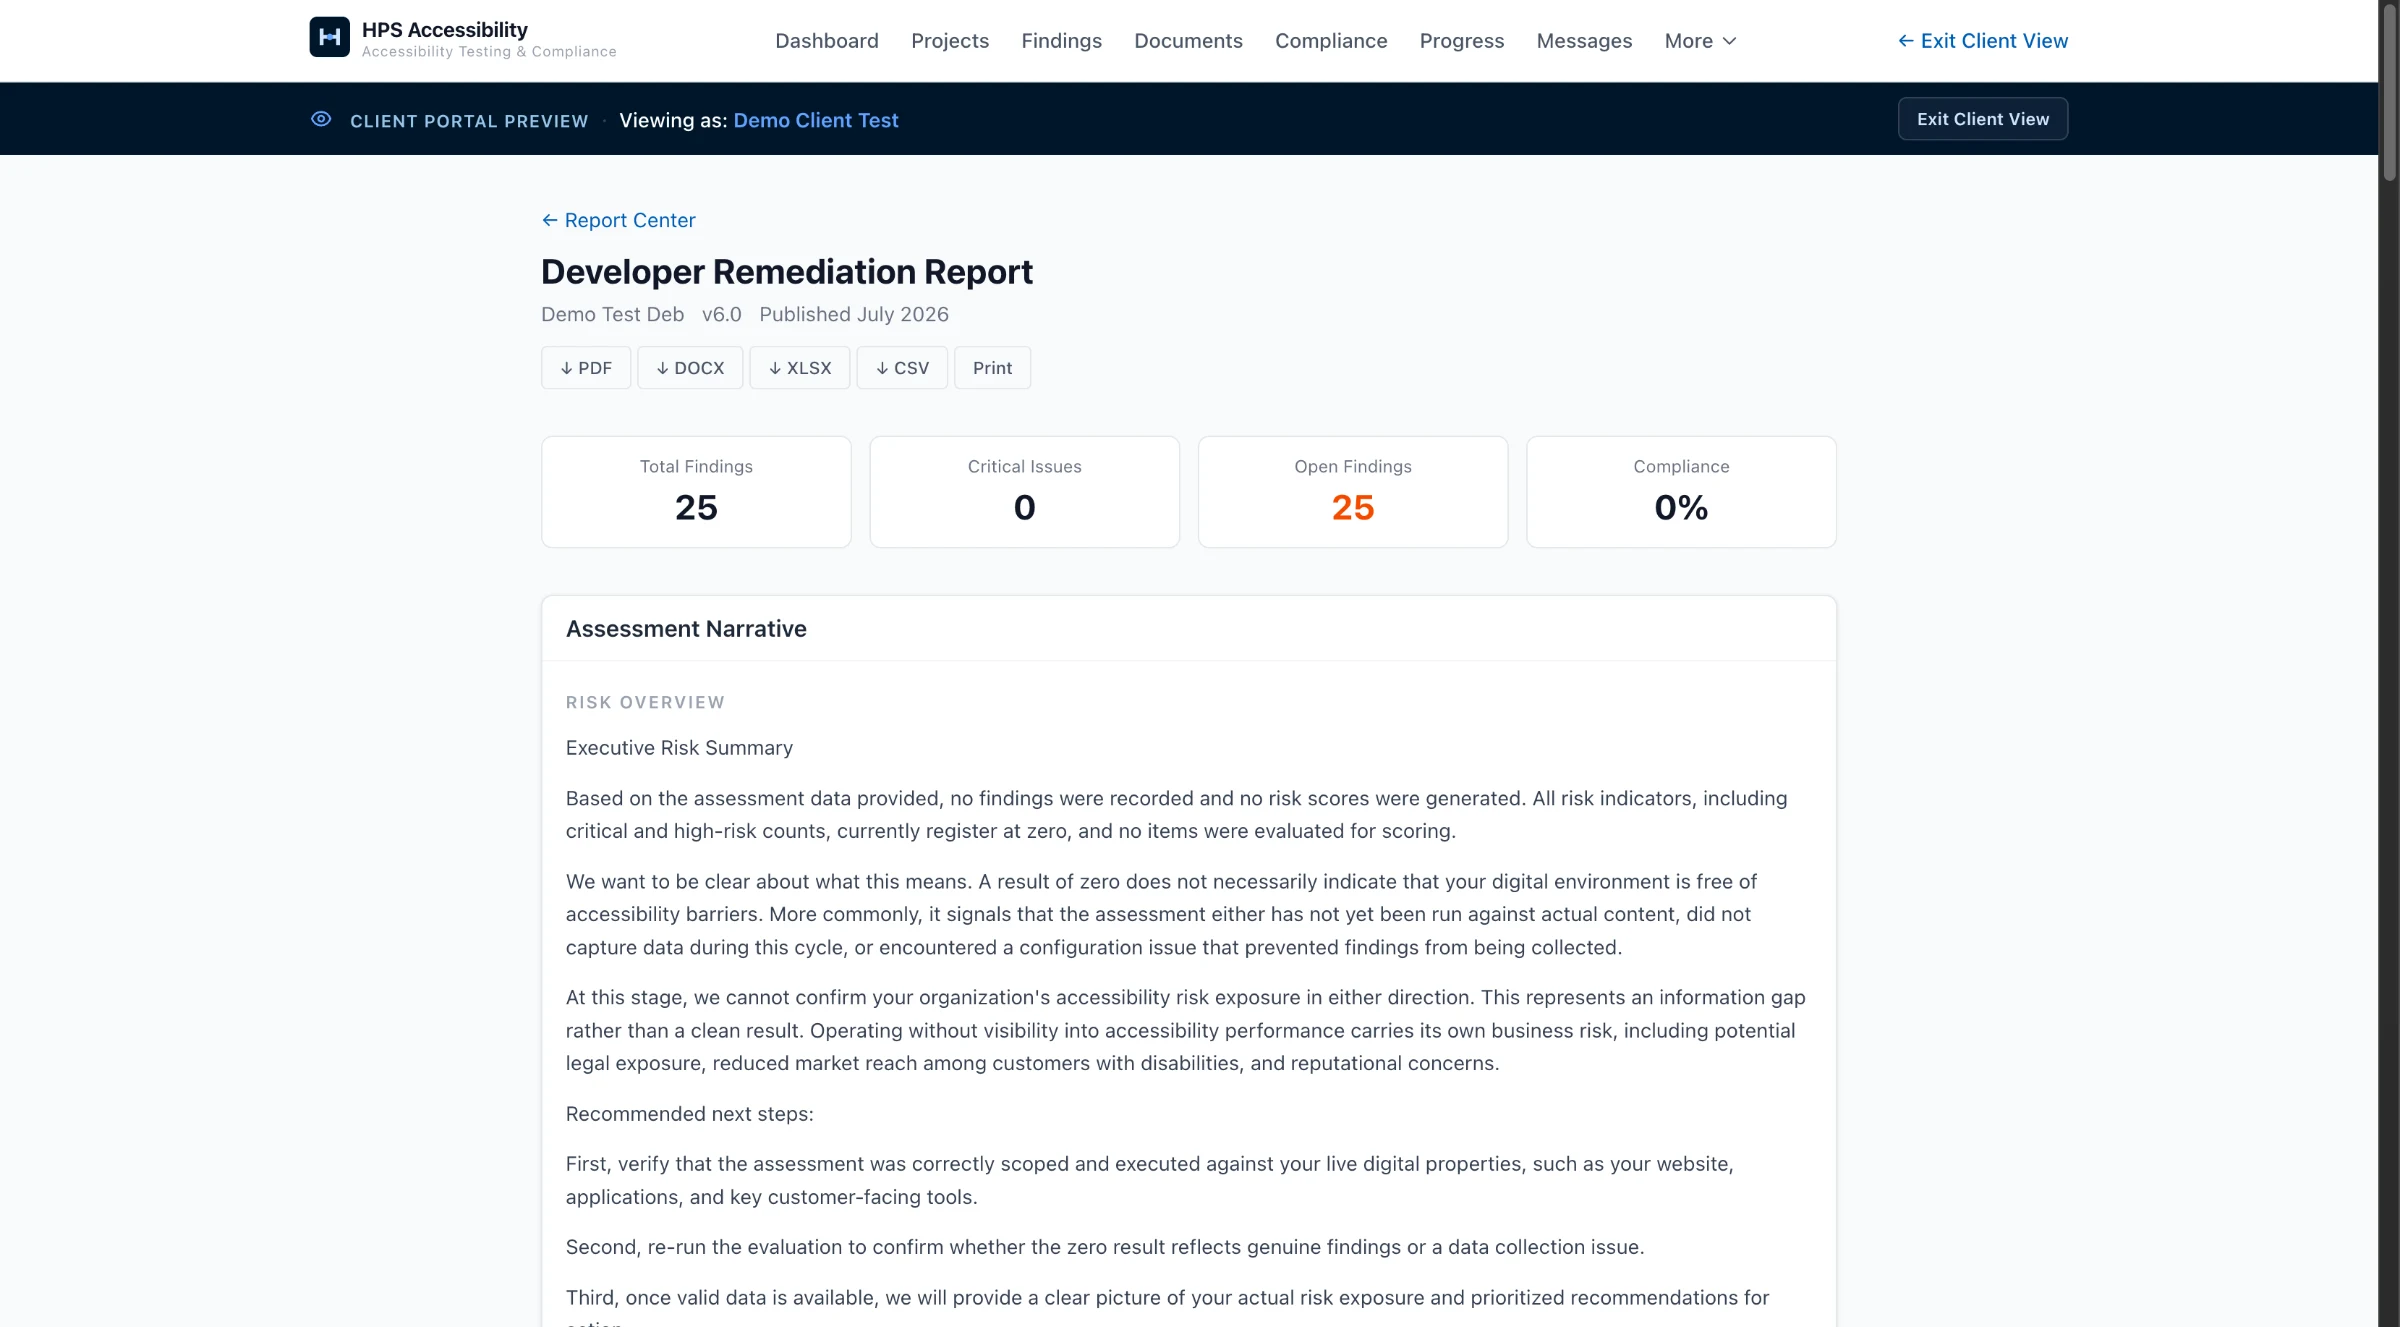2400x1327 pixels.
Task: Click the Total Findings card
Action: click(696, 492)
